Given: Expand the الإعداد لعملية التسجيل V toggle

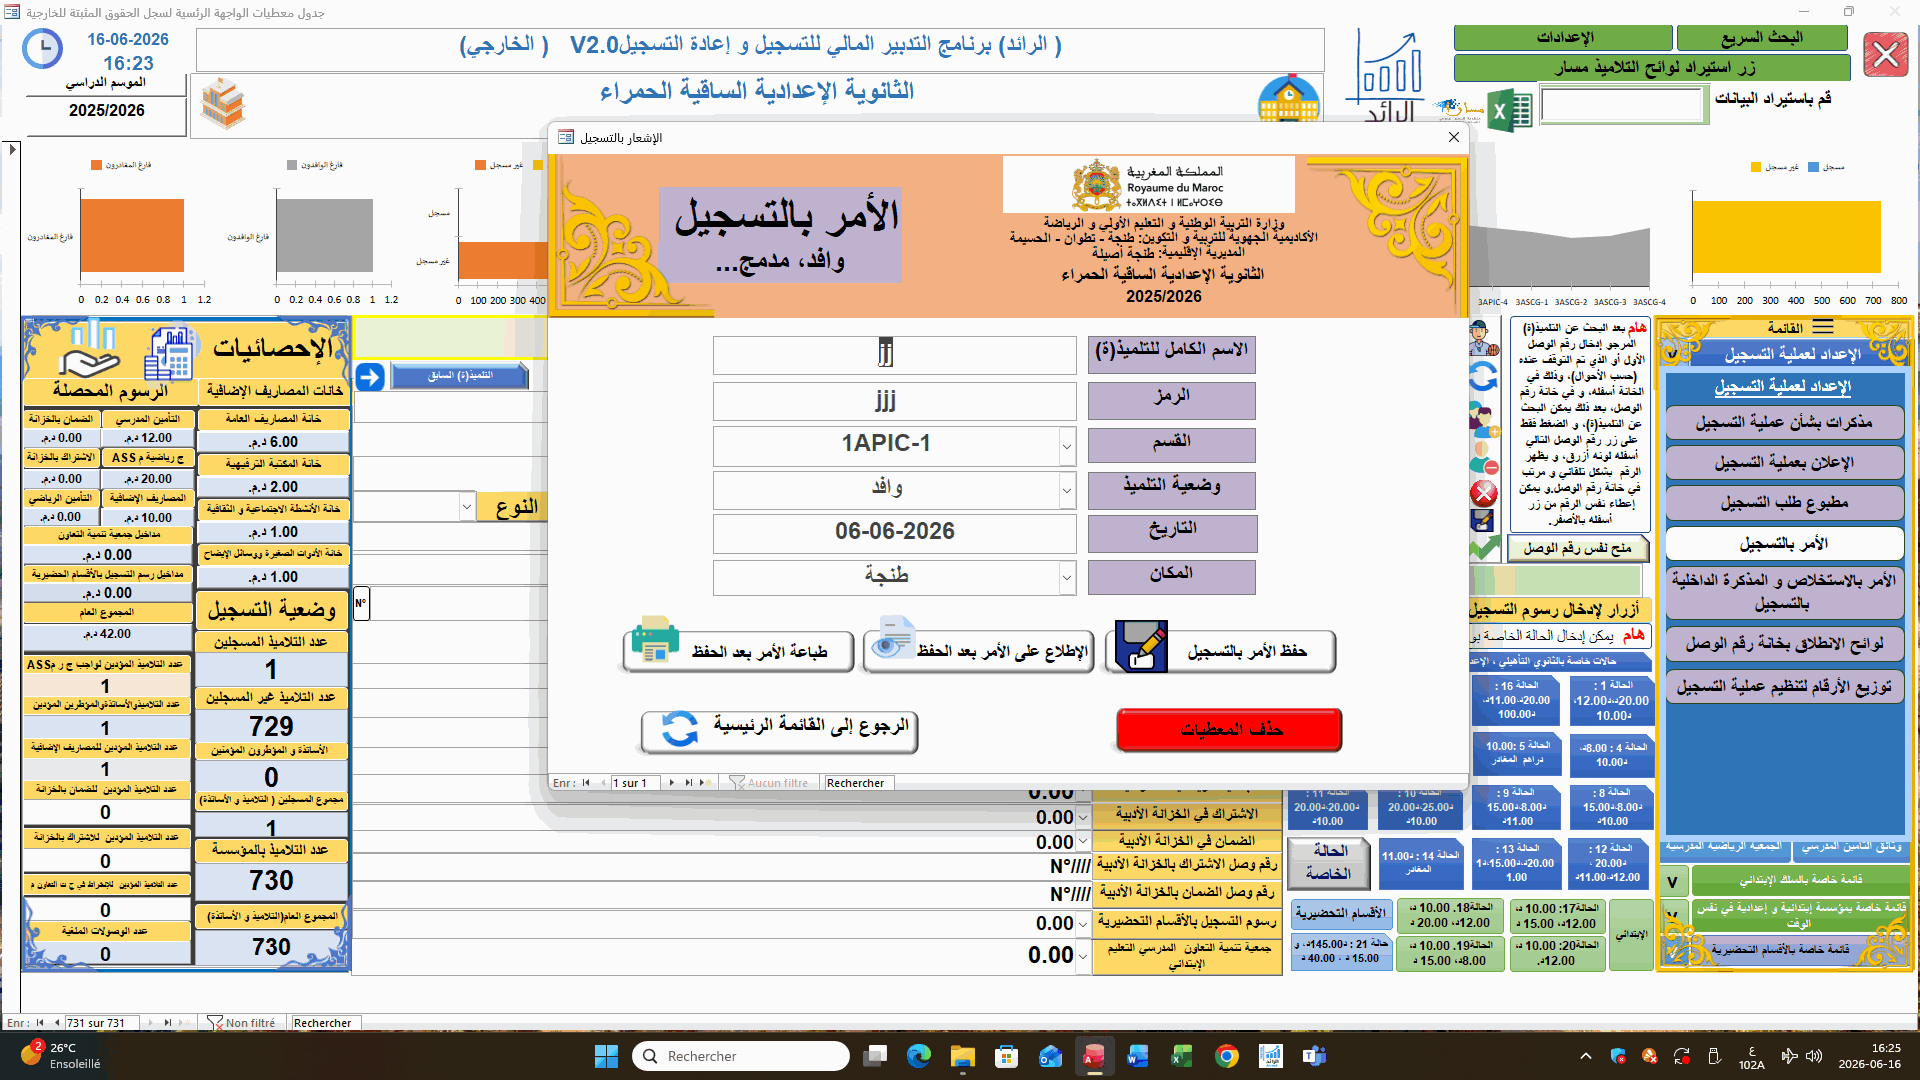Looking at the screenshot, I should pos(1672,353).
